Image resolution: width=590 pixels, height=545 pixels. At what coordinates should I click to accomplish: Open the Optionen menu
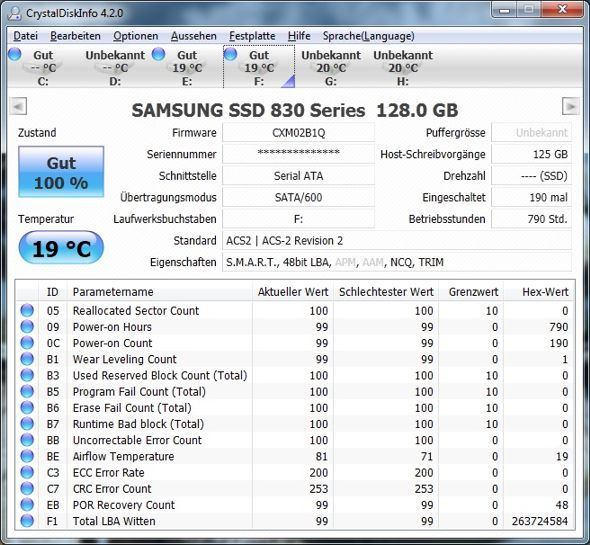[135, 36]
